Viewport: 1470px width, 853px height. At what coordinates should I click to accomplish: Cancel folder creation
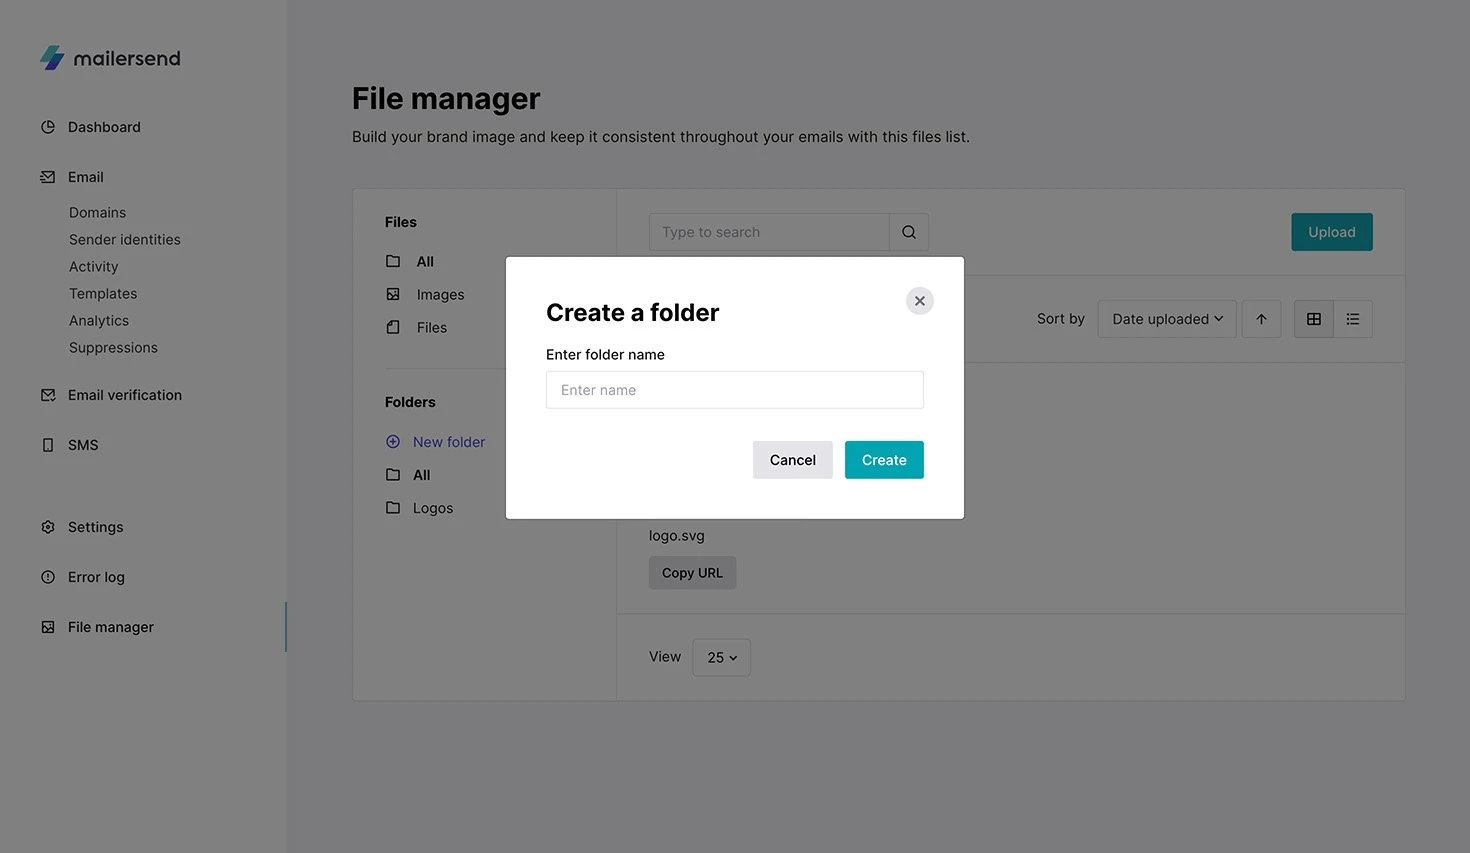[x=792, y=460]
